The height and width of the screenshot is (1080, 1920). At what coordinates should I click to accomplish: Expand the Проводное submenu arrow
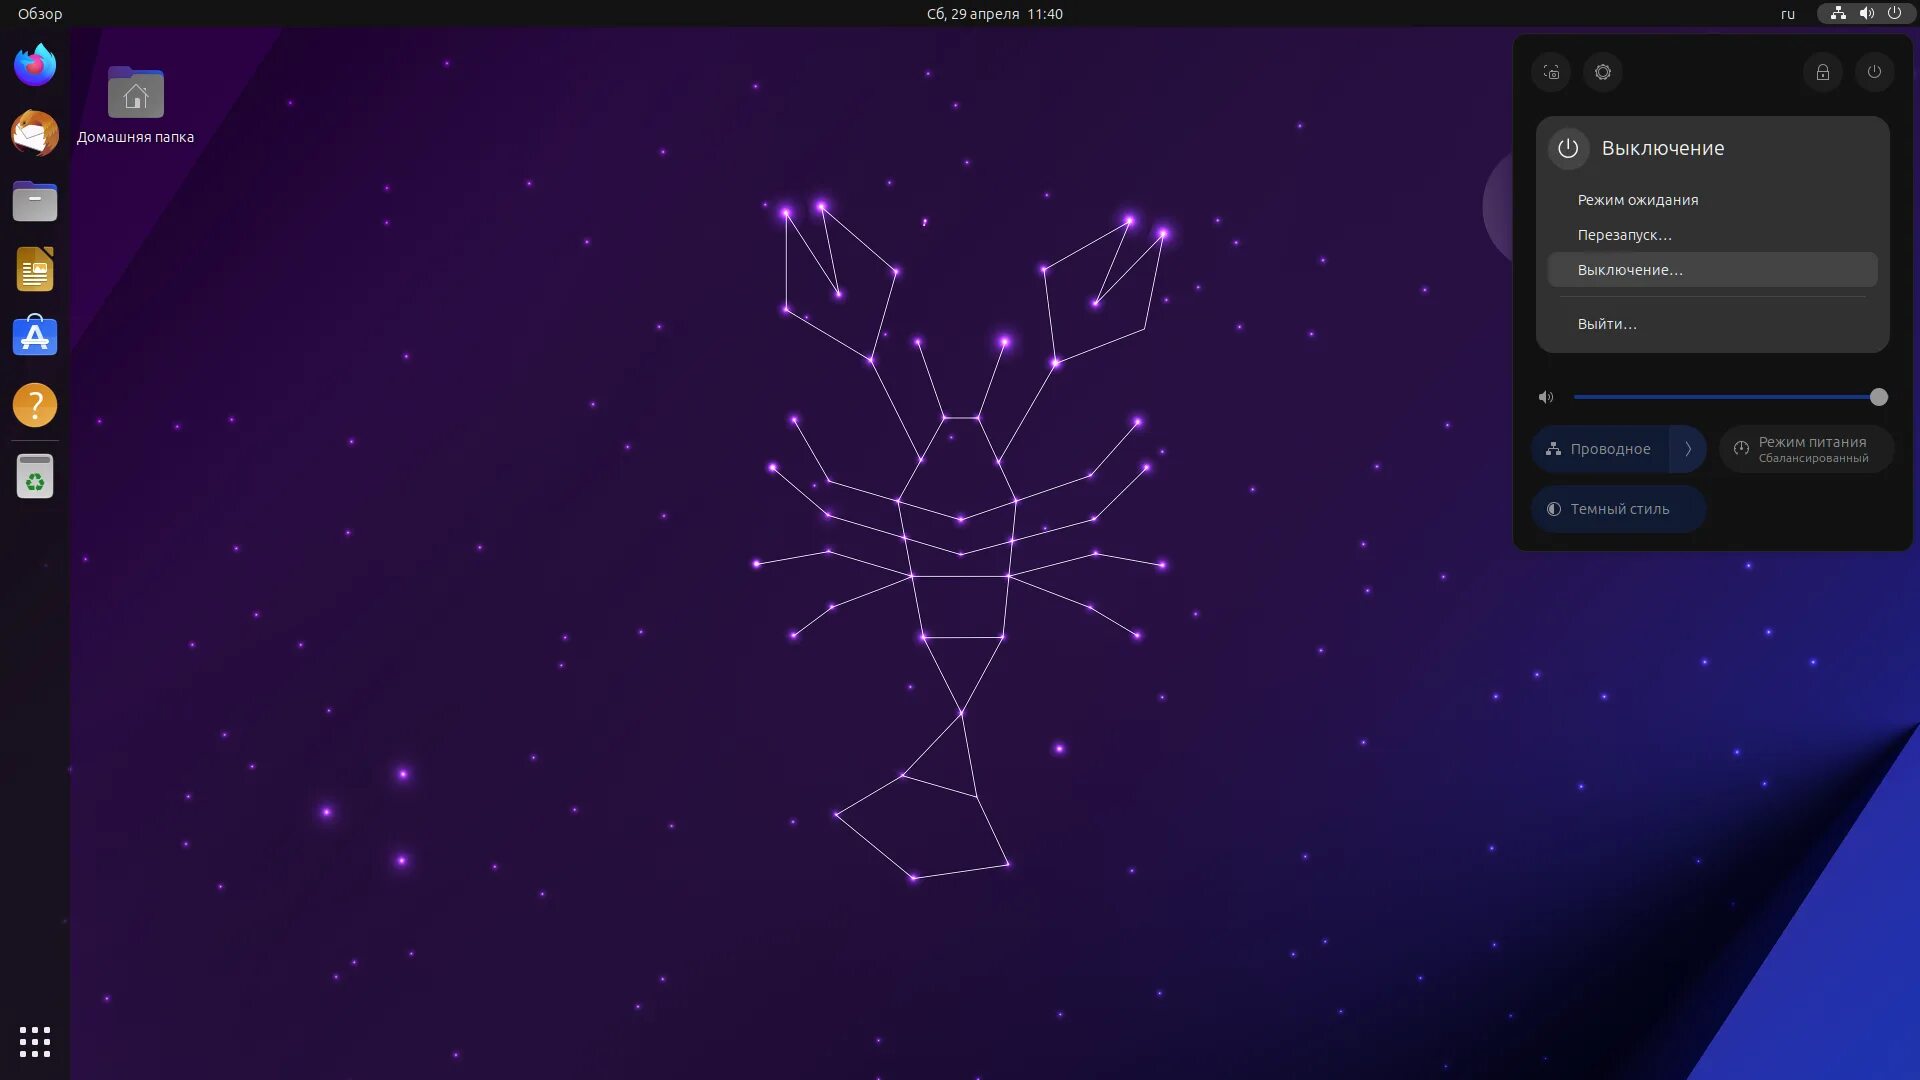[x=1688, y=449]
